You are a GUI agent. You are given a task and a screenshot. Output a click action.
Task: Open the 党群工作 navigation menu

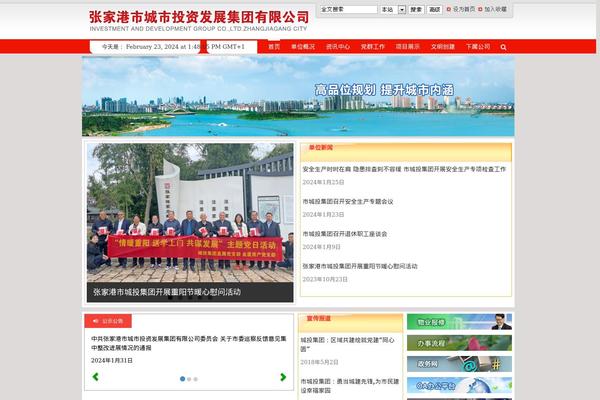(x=373, y=47)
